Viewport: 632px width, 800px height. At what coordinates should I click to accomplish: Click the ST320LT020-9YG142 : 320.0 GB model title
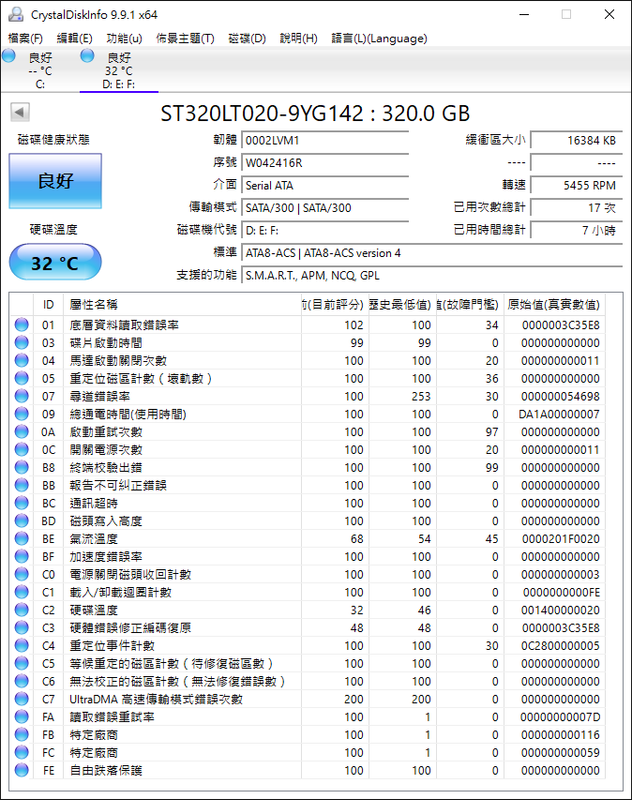click(x=315, y=113)
